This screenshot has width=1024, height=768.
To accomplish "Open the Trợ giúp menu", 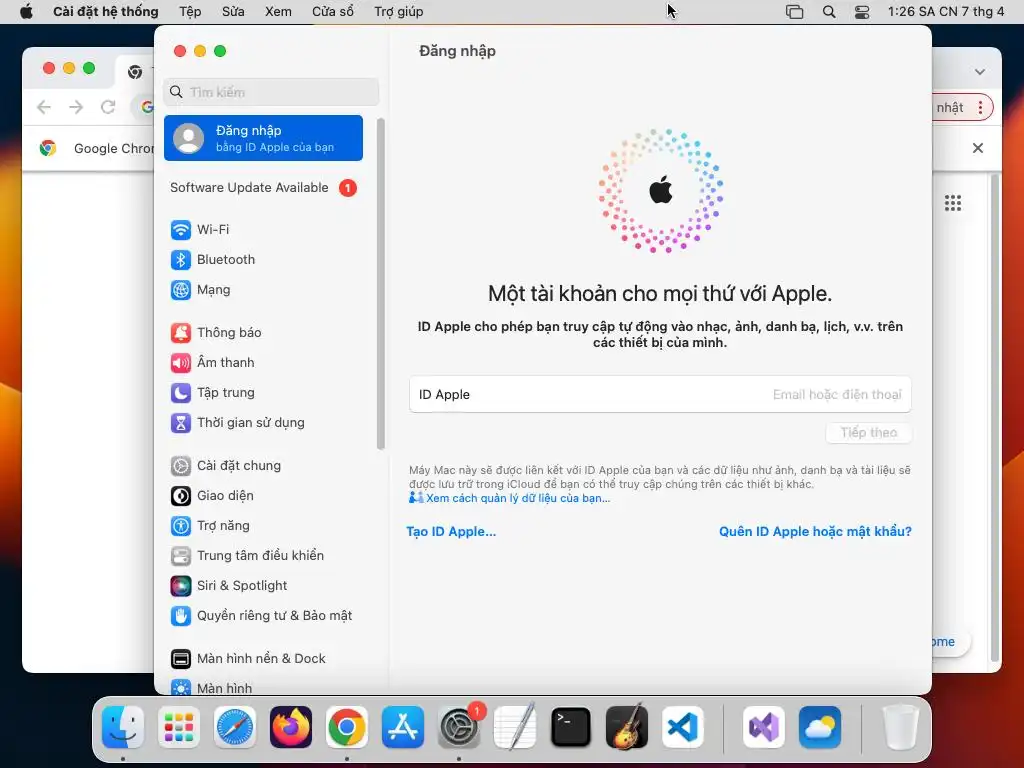I will tap(398, 11).
